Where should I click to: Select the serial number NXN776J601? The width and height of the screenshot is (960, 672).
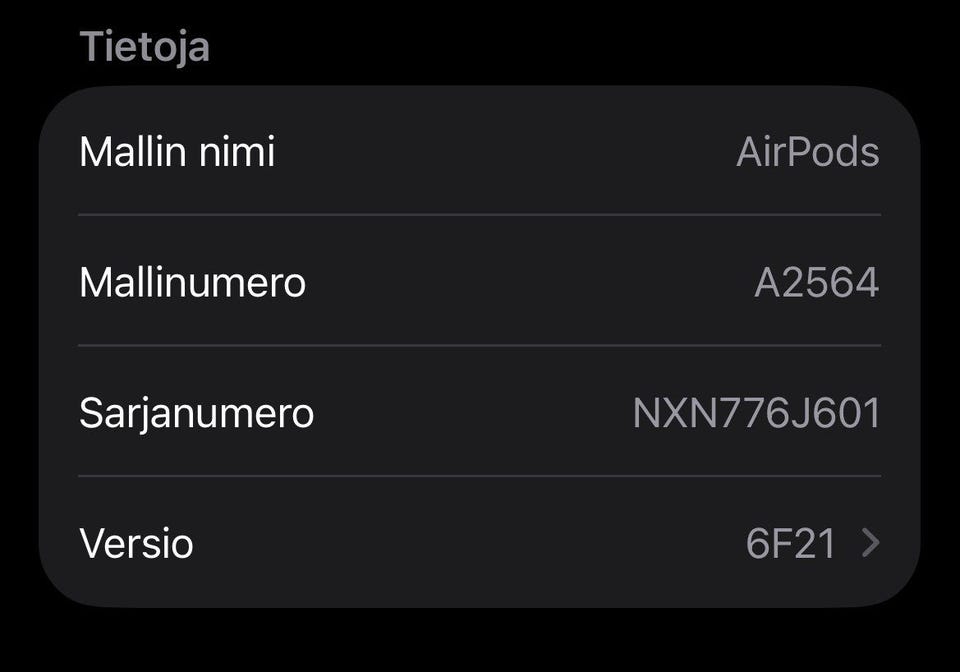coord(756,412)
